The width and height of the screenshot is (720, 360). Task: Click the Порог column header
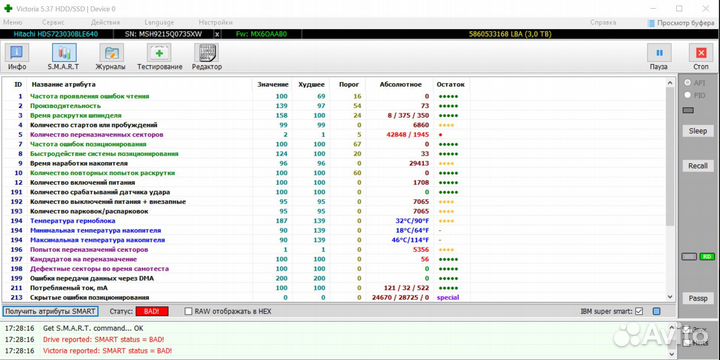(348, 84)
